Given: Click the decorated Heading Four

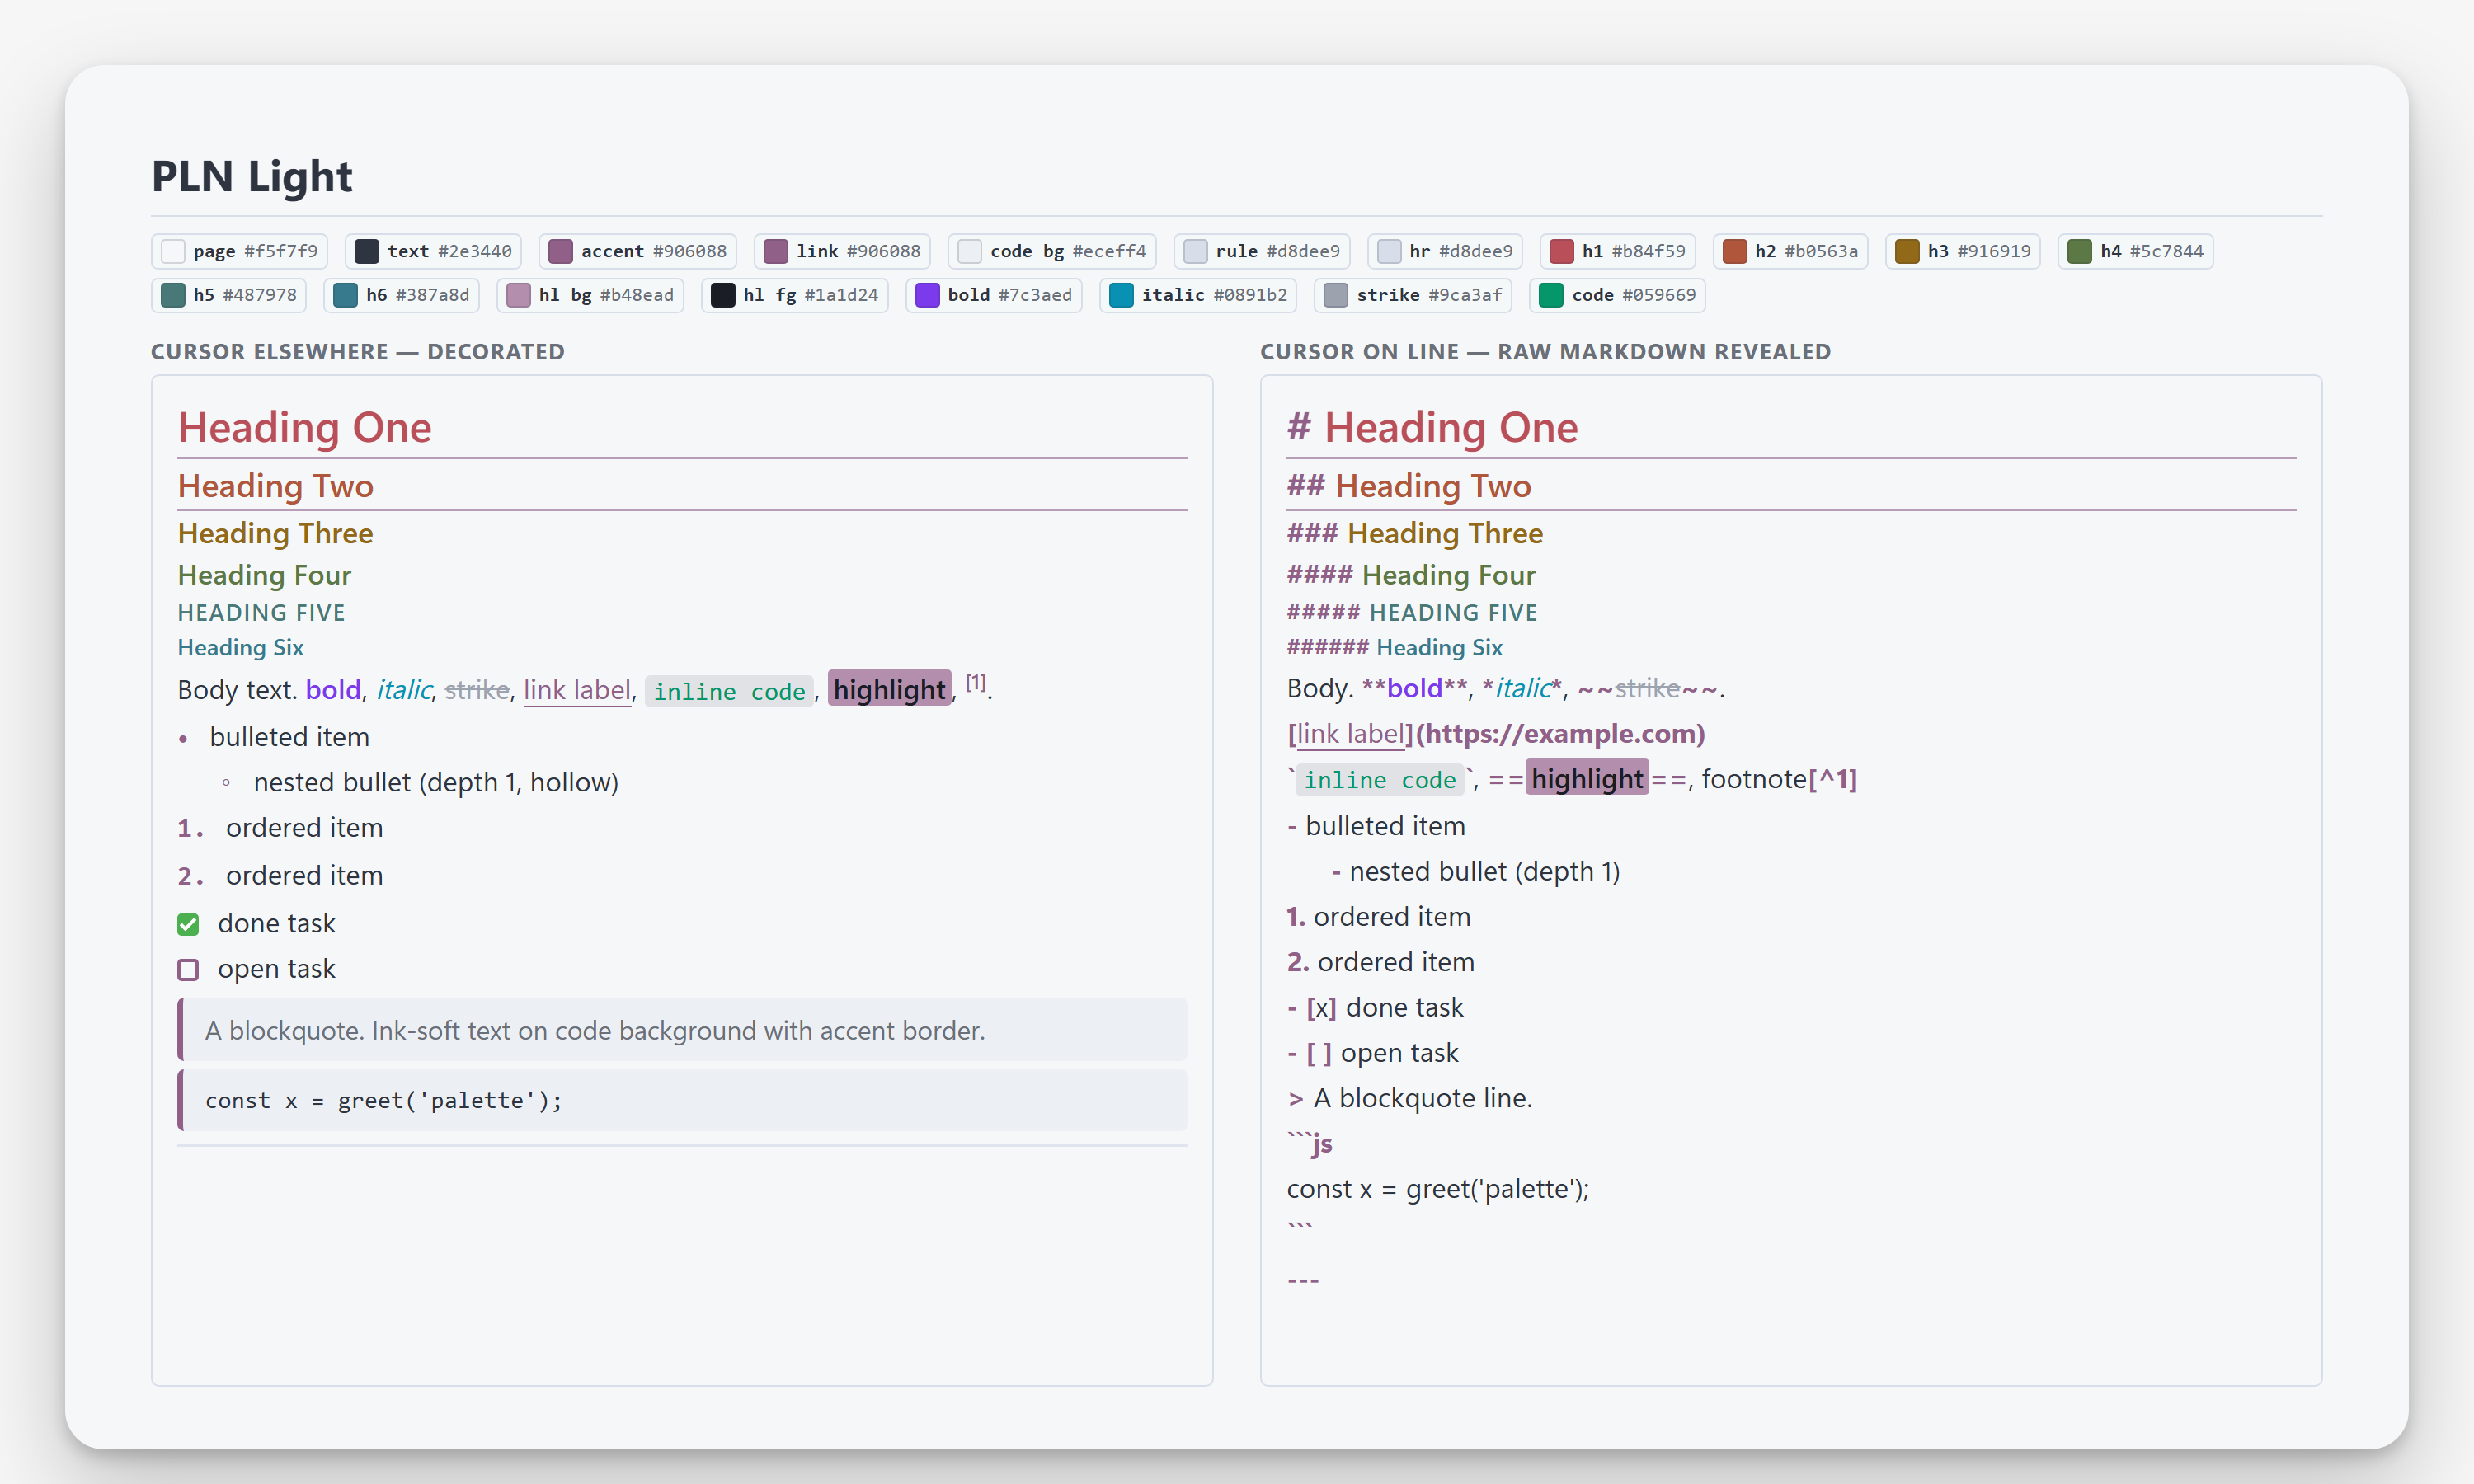Looking at the screenshot, I should click(x=264, y=575).
